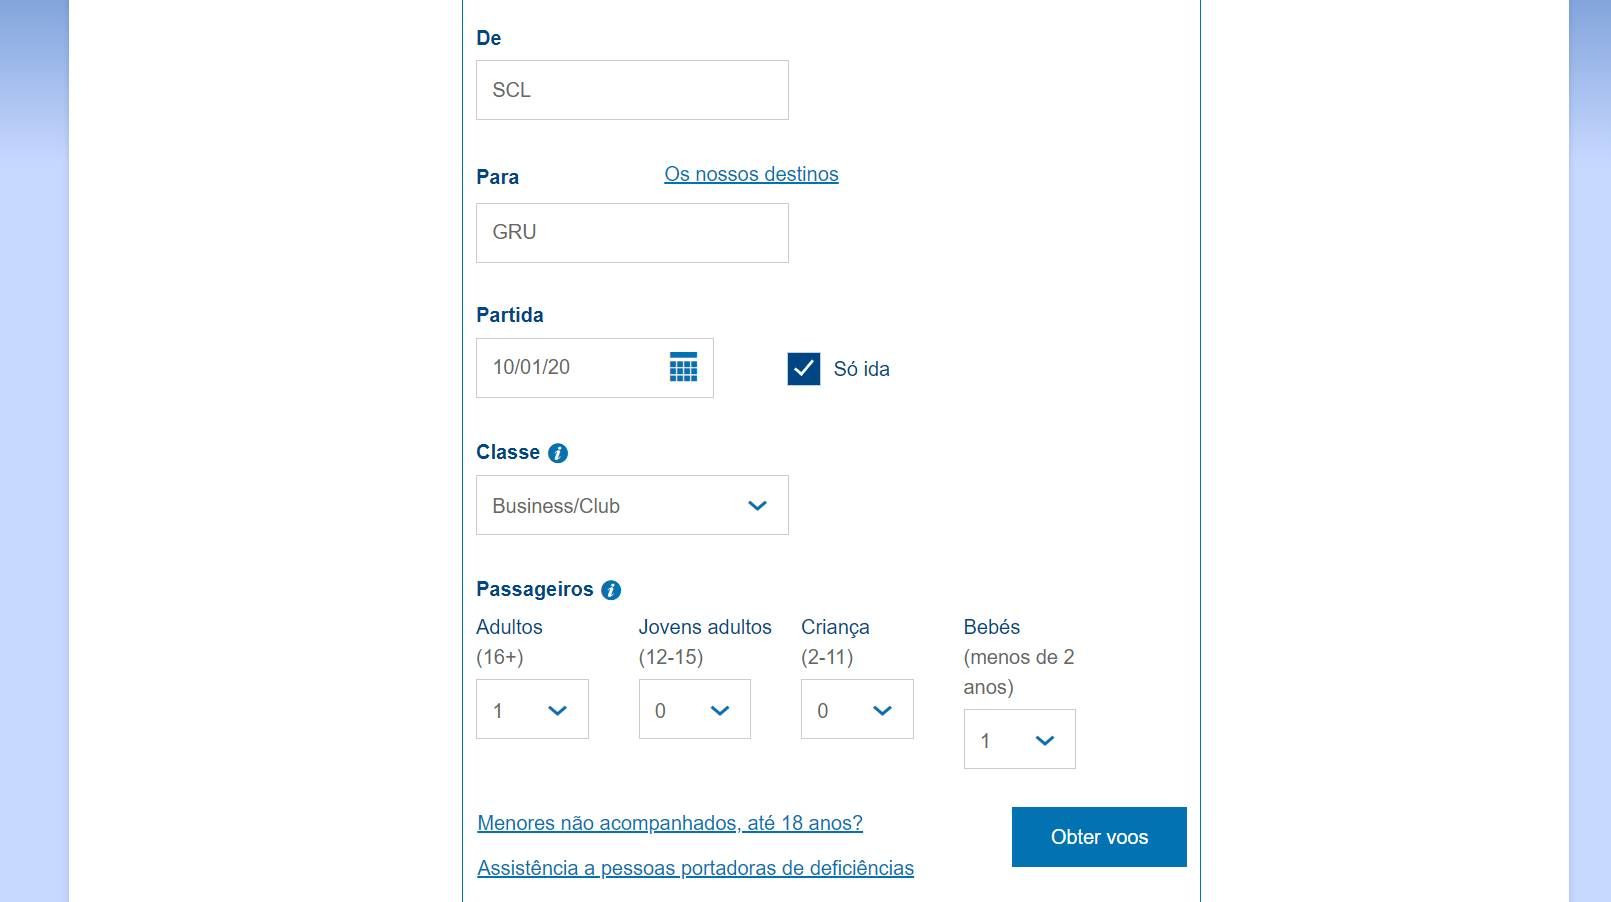Screen dimensions: 1611x902
Task: Click the Passageiros info icon
Action: coord(611,590)
